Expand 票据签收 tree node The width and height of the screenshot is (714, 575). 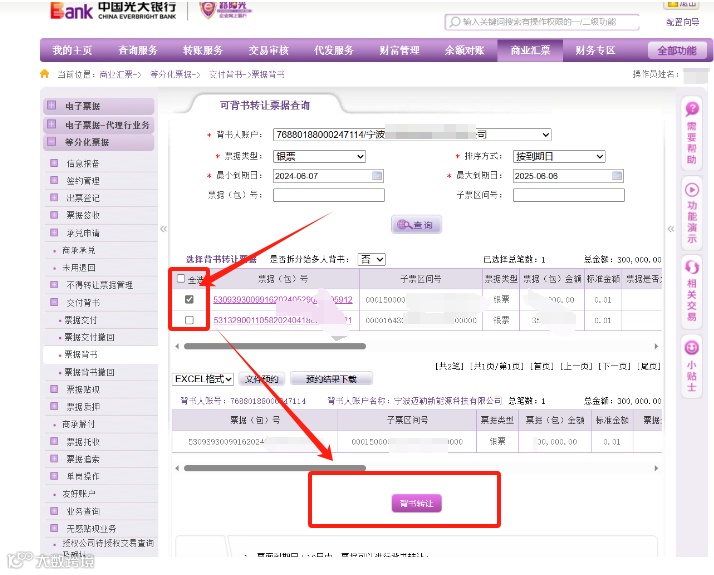[54, 215]
